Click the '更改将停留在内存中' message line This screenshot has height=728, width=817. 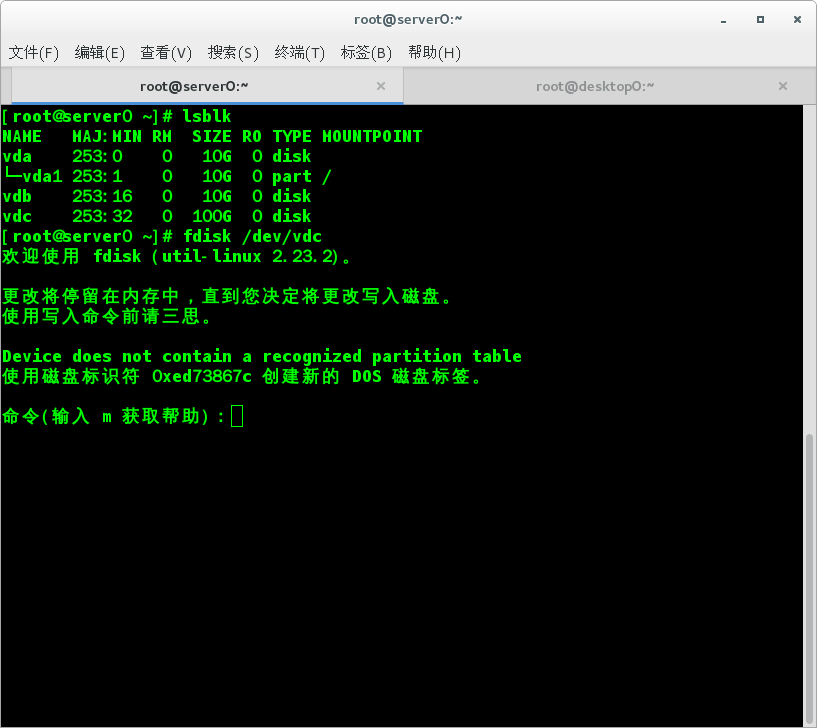[x=227, y=297]
